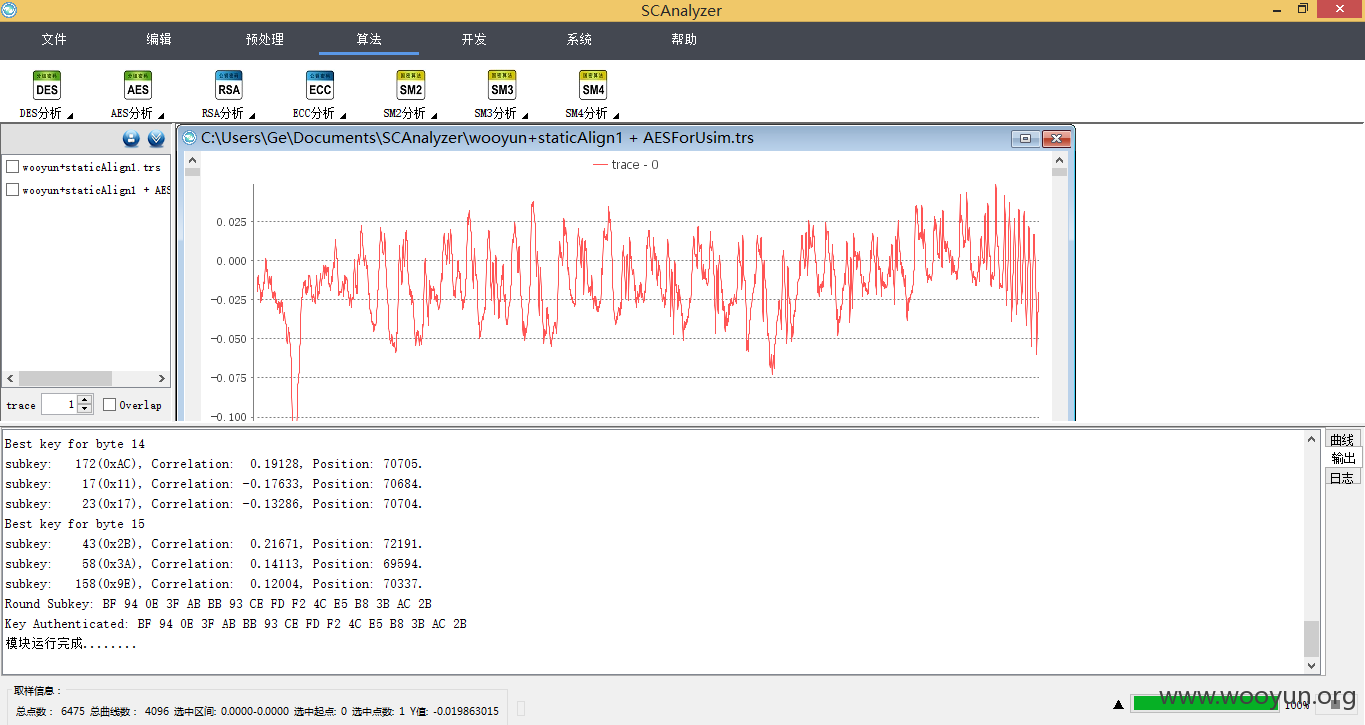Select the 算法 menu tab

(369, 40)
